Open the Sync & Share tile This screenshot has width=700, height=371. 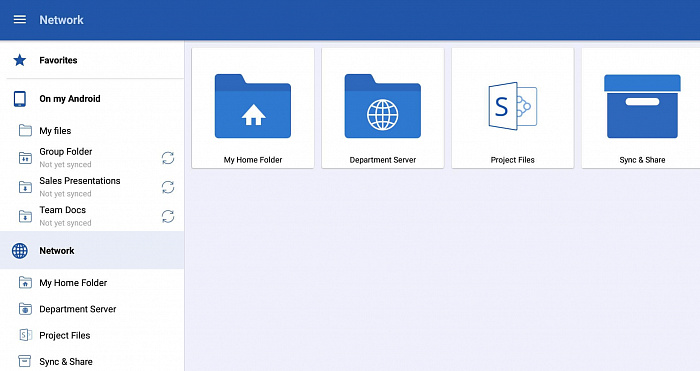coord(641,108)
